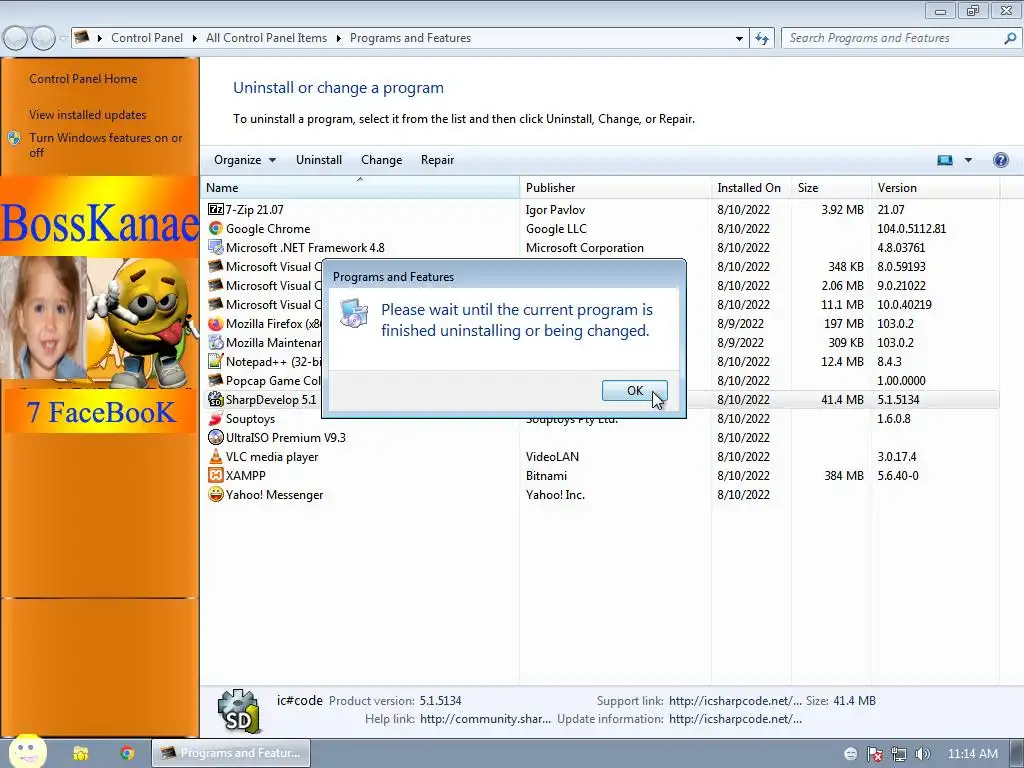The height and width of the screenshot is (768, 1024).
Task: Click the Popcap Game Collection icon
Action: 216,380
